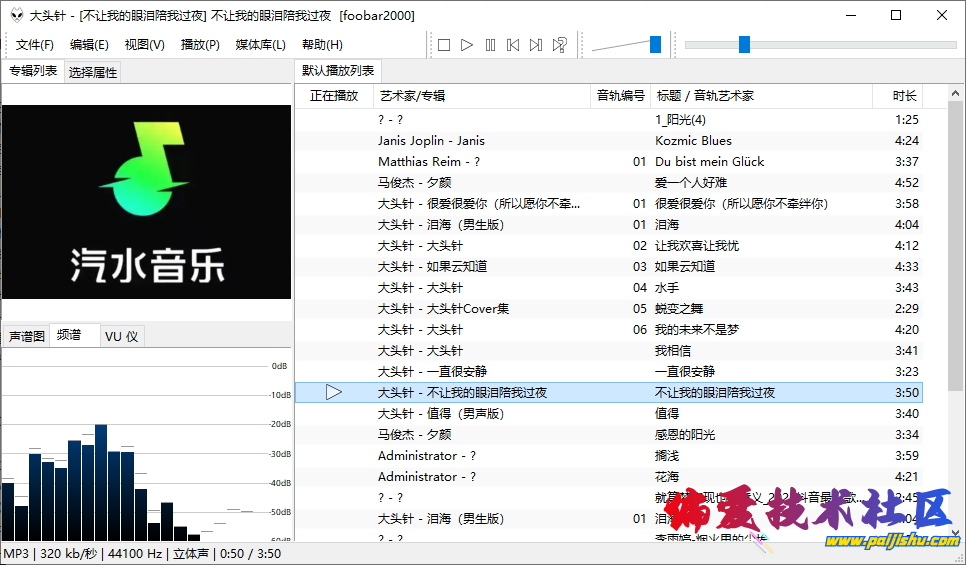Sort by the 艺术家/专辑 column header

click(x=482, y=96)
